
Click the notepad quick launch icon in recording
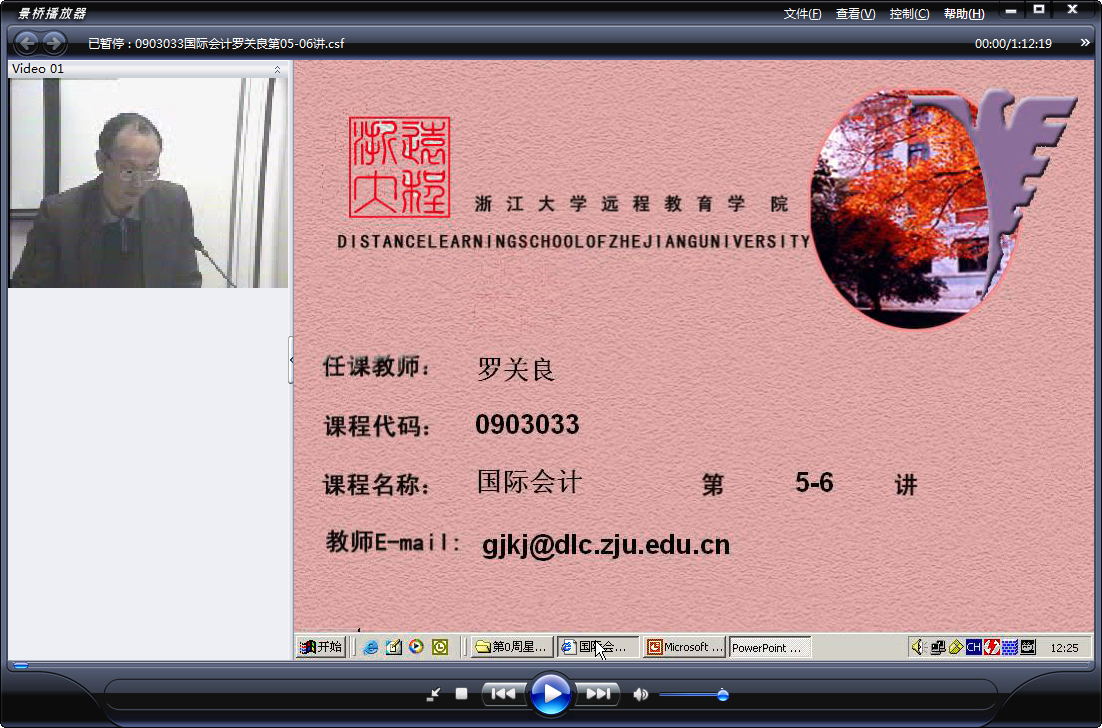click(394, 646)
